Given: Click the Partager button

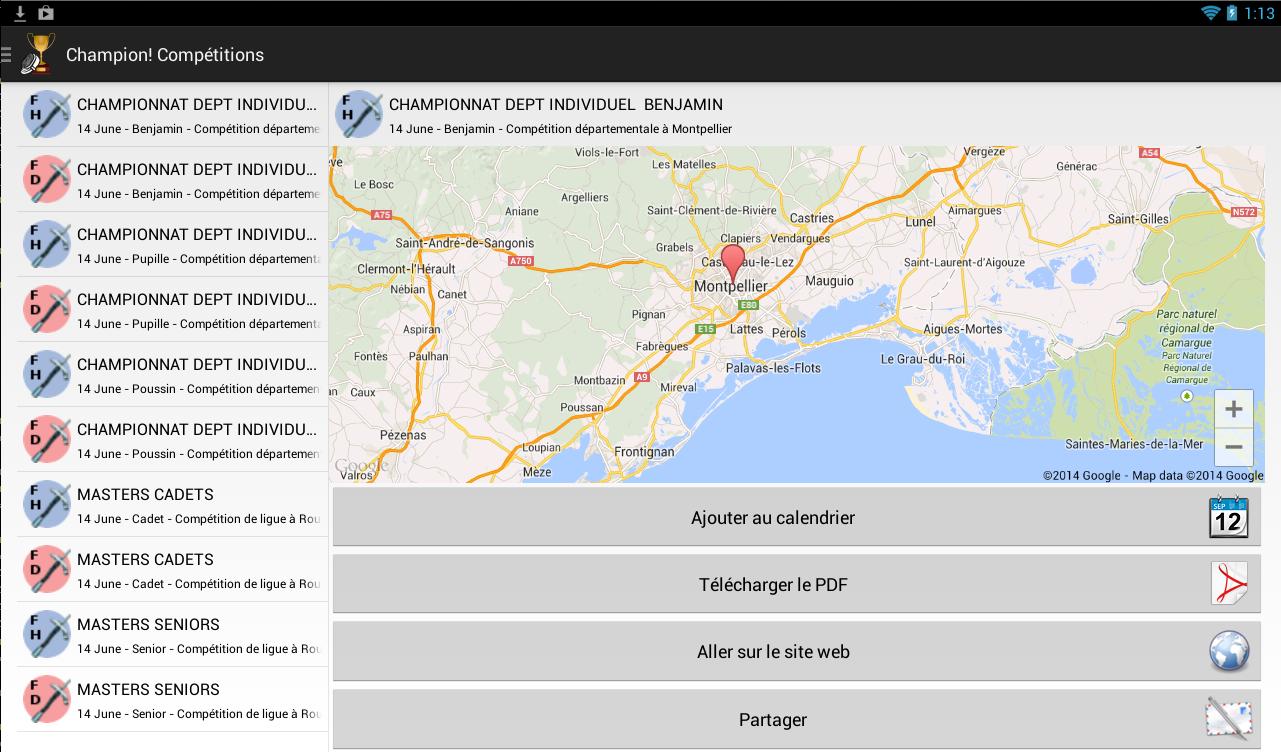Looking at the screenshot, I should (797, 719).
